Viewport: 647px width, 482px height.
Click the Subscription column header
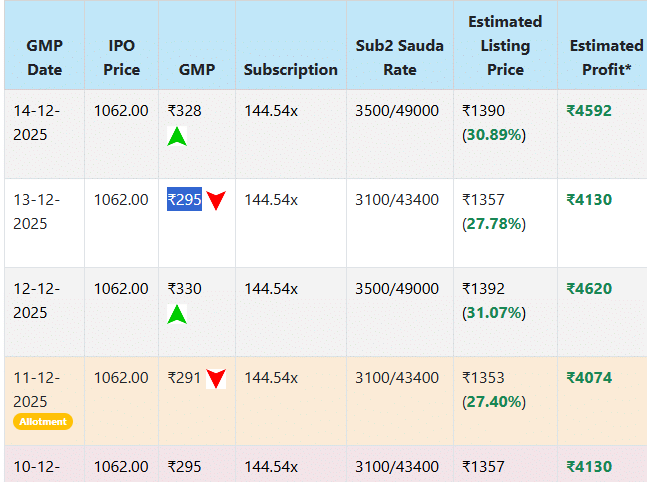[x=290, y=69]
